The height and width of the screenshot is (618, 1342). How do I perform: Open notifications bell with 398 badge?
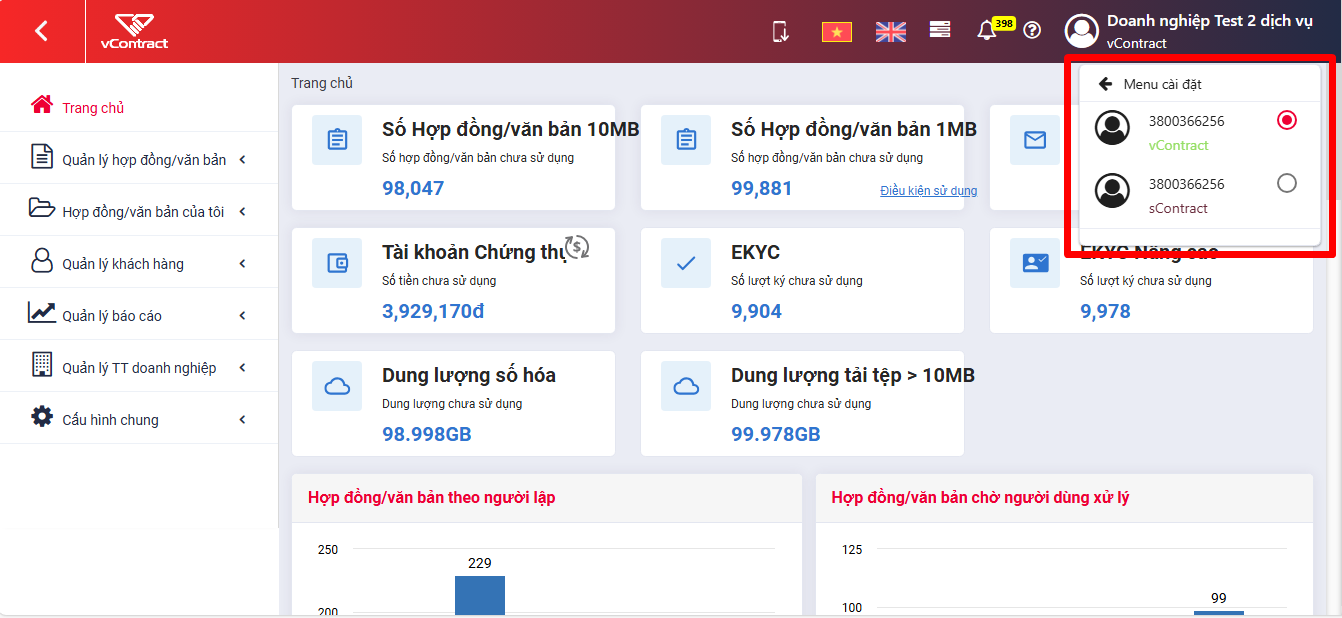point(987,31)
